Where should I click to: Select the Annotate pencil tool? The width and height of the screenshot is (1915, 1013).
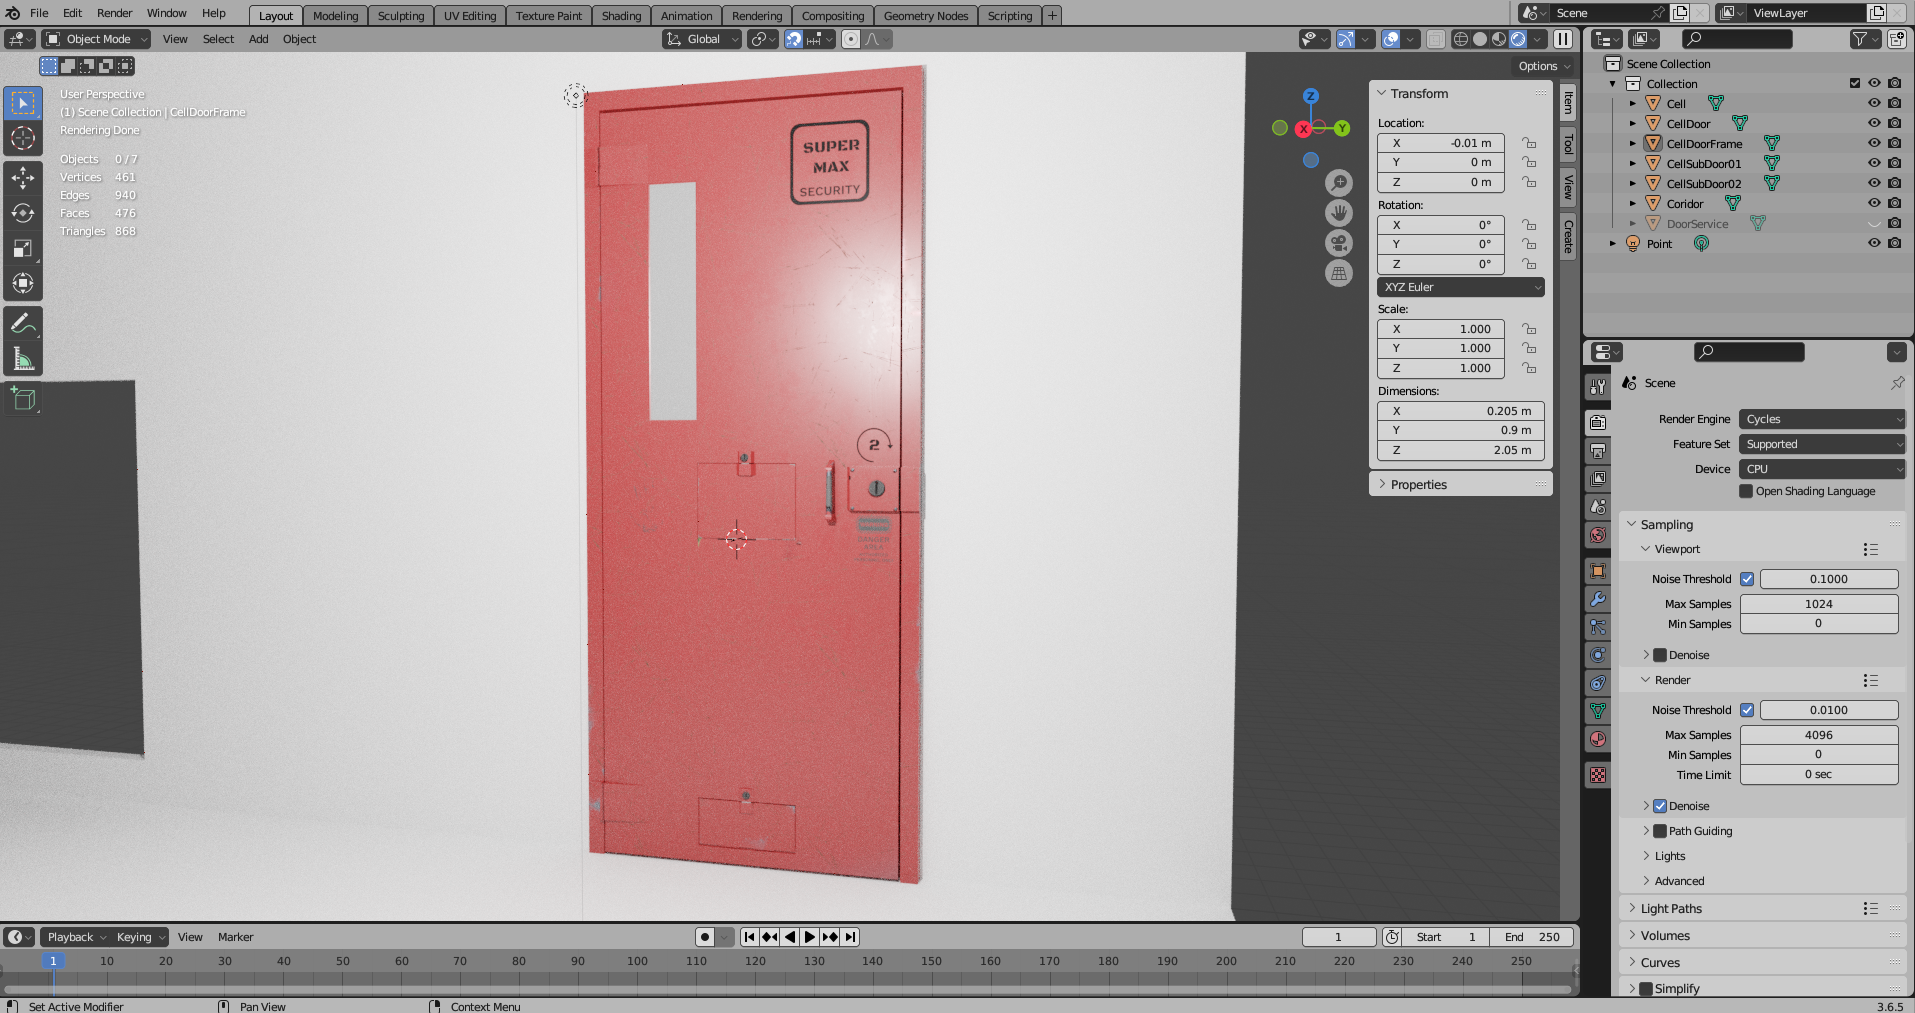23,324
